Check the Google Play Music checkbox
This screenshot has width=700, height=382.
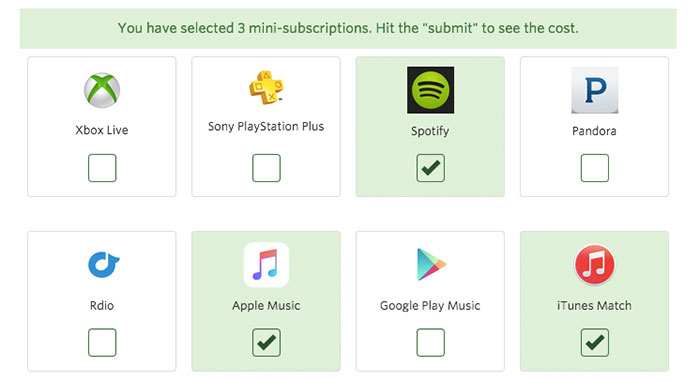tap(430, 342)
